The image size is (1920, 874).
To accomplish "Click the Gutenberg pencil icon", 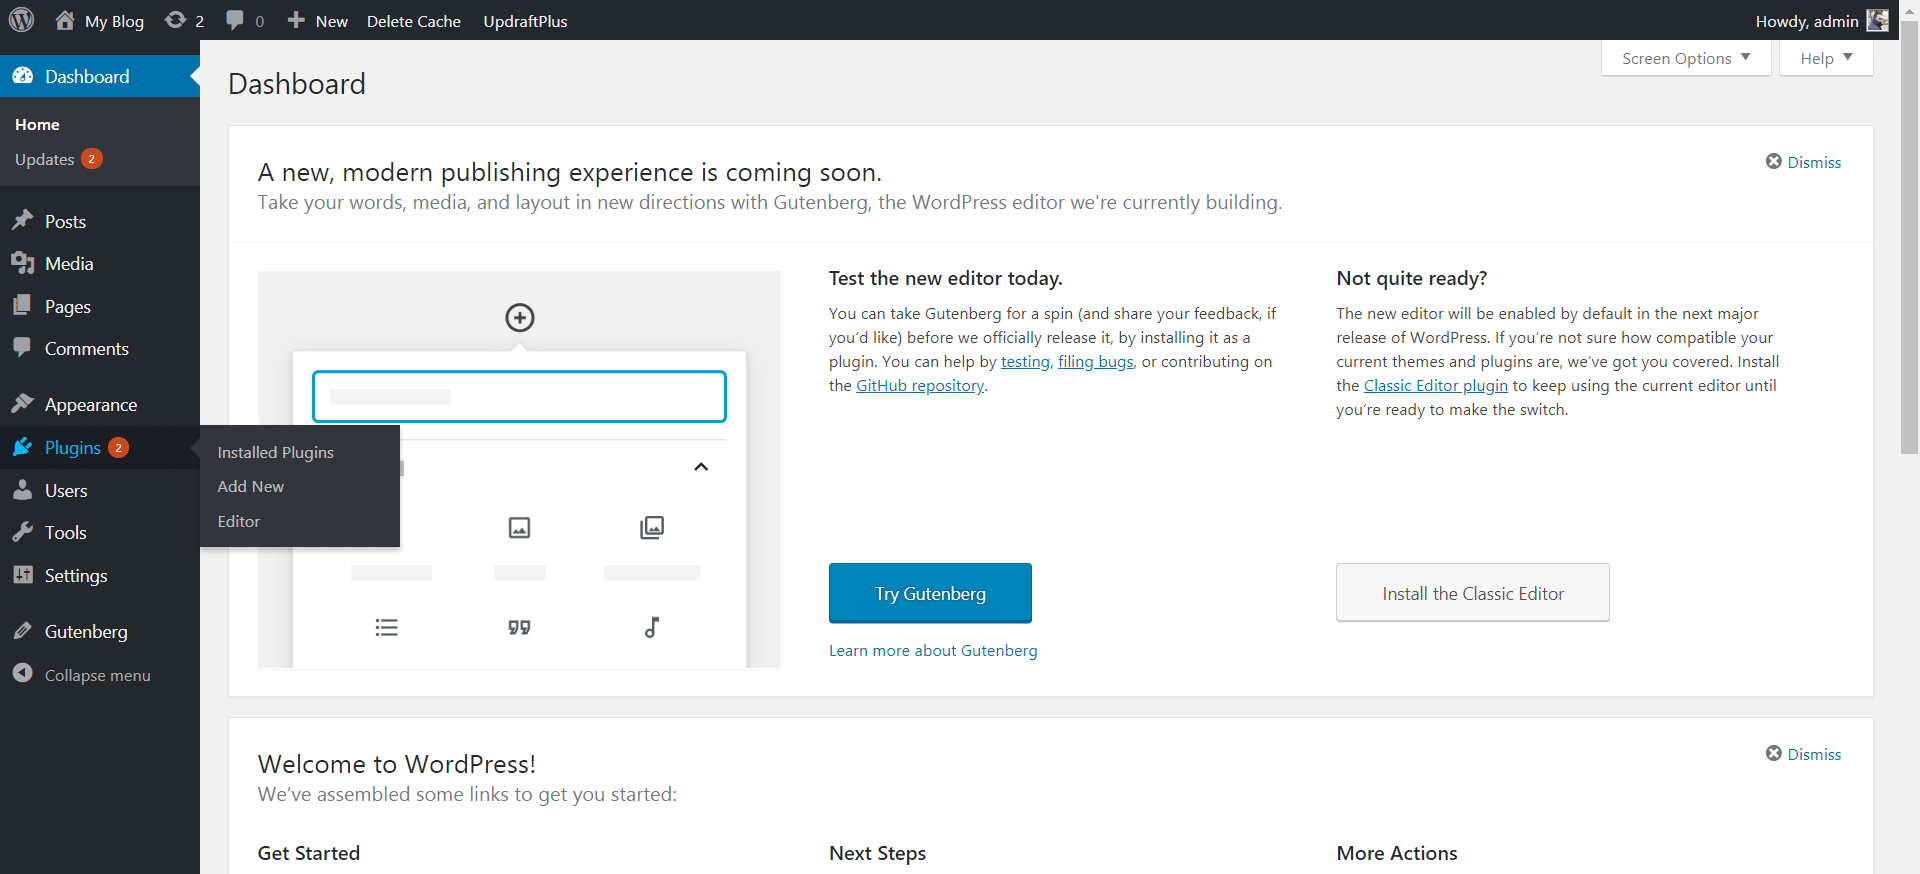I will [x=23, y=631].
